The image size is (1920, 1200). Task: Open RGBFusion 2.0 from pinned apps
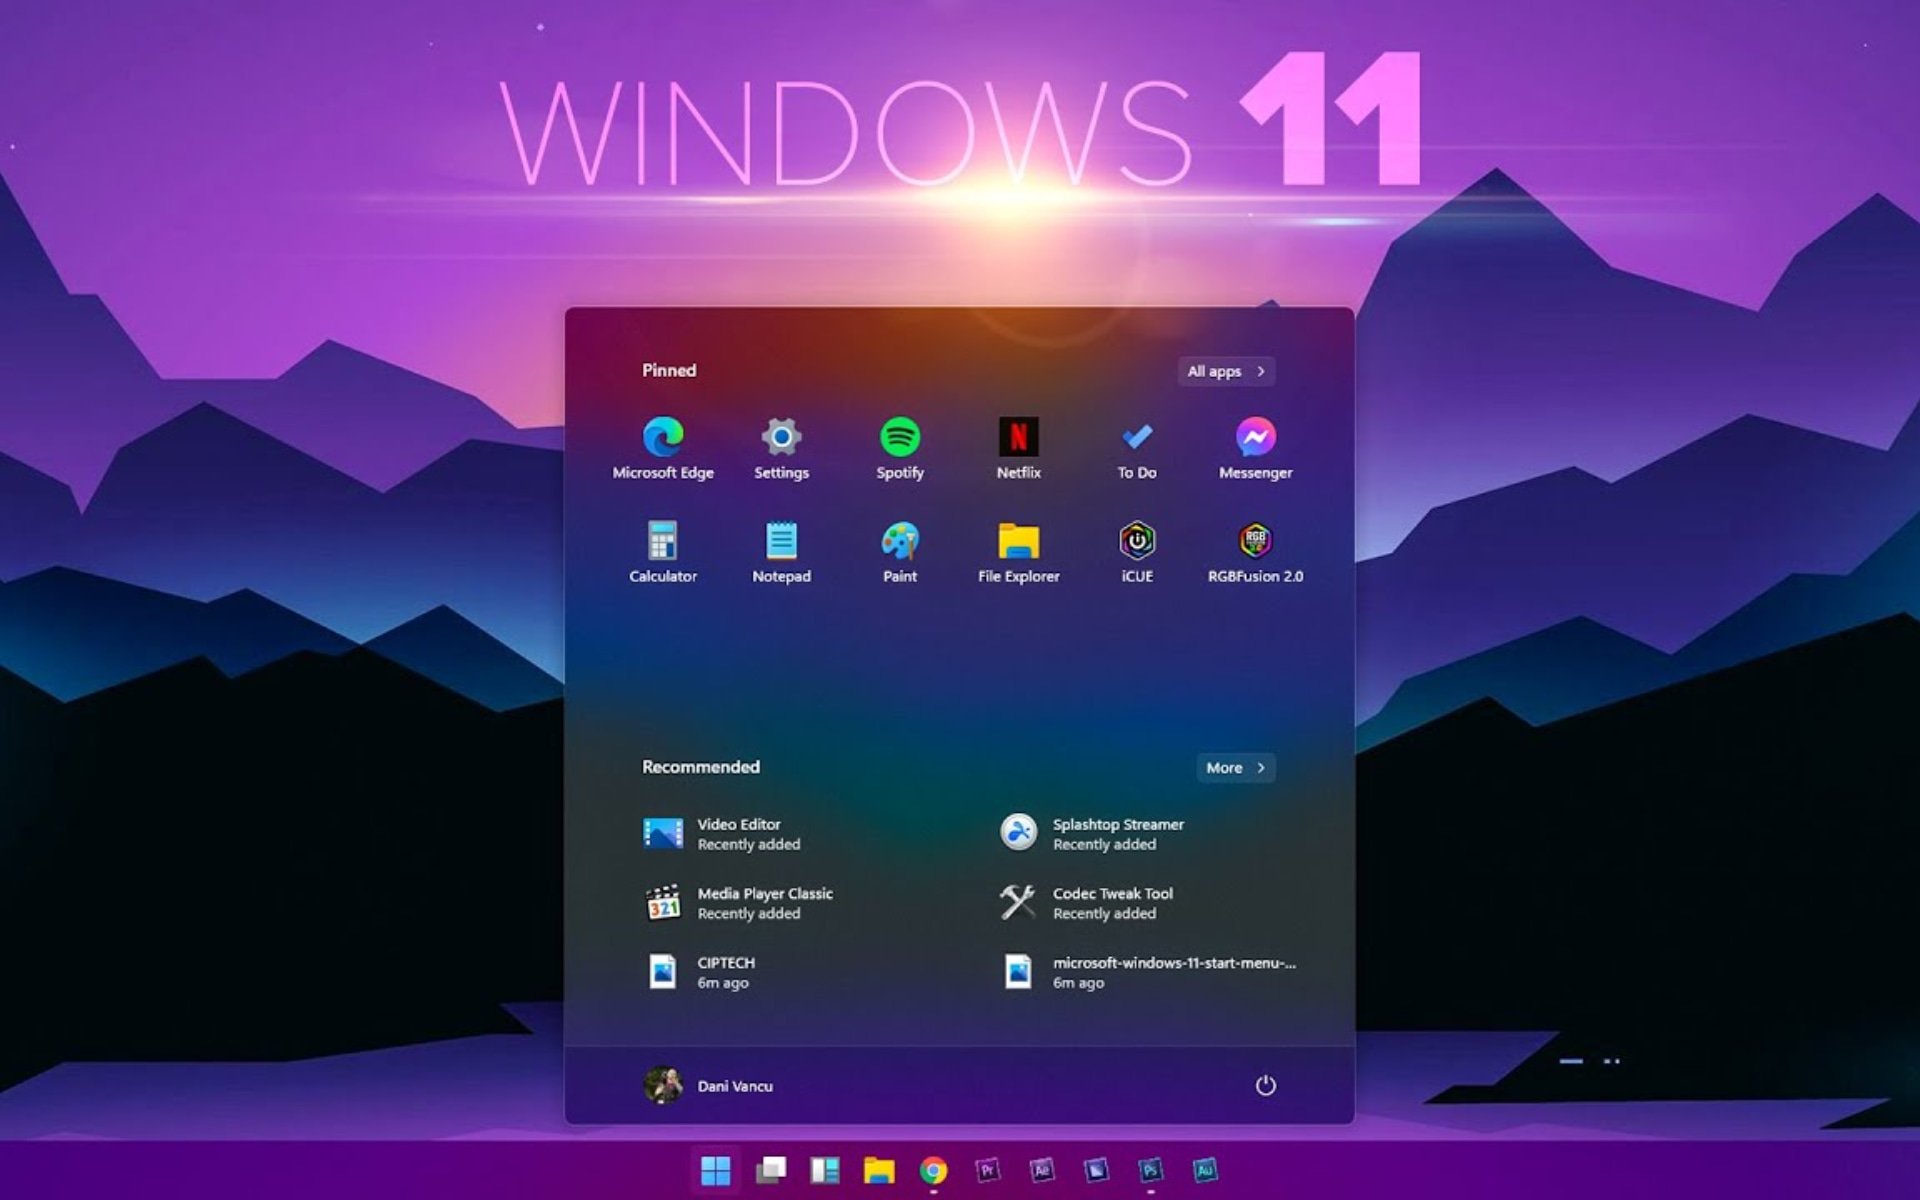point(1255,552)
